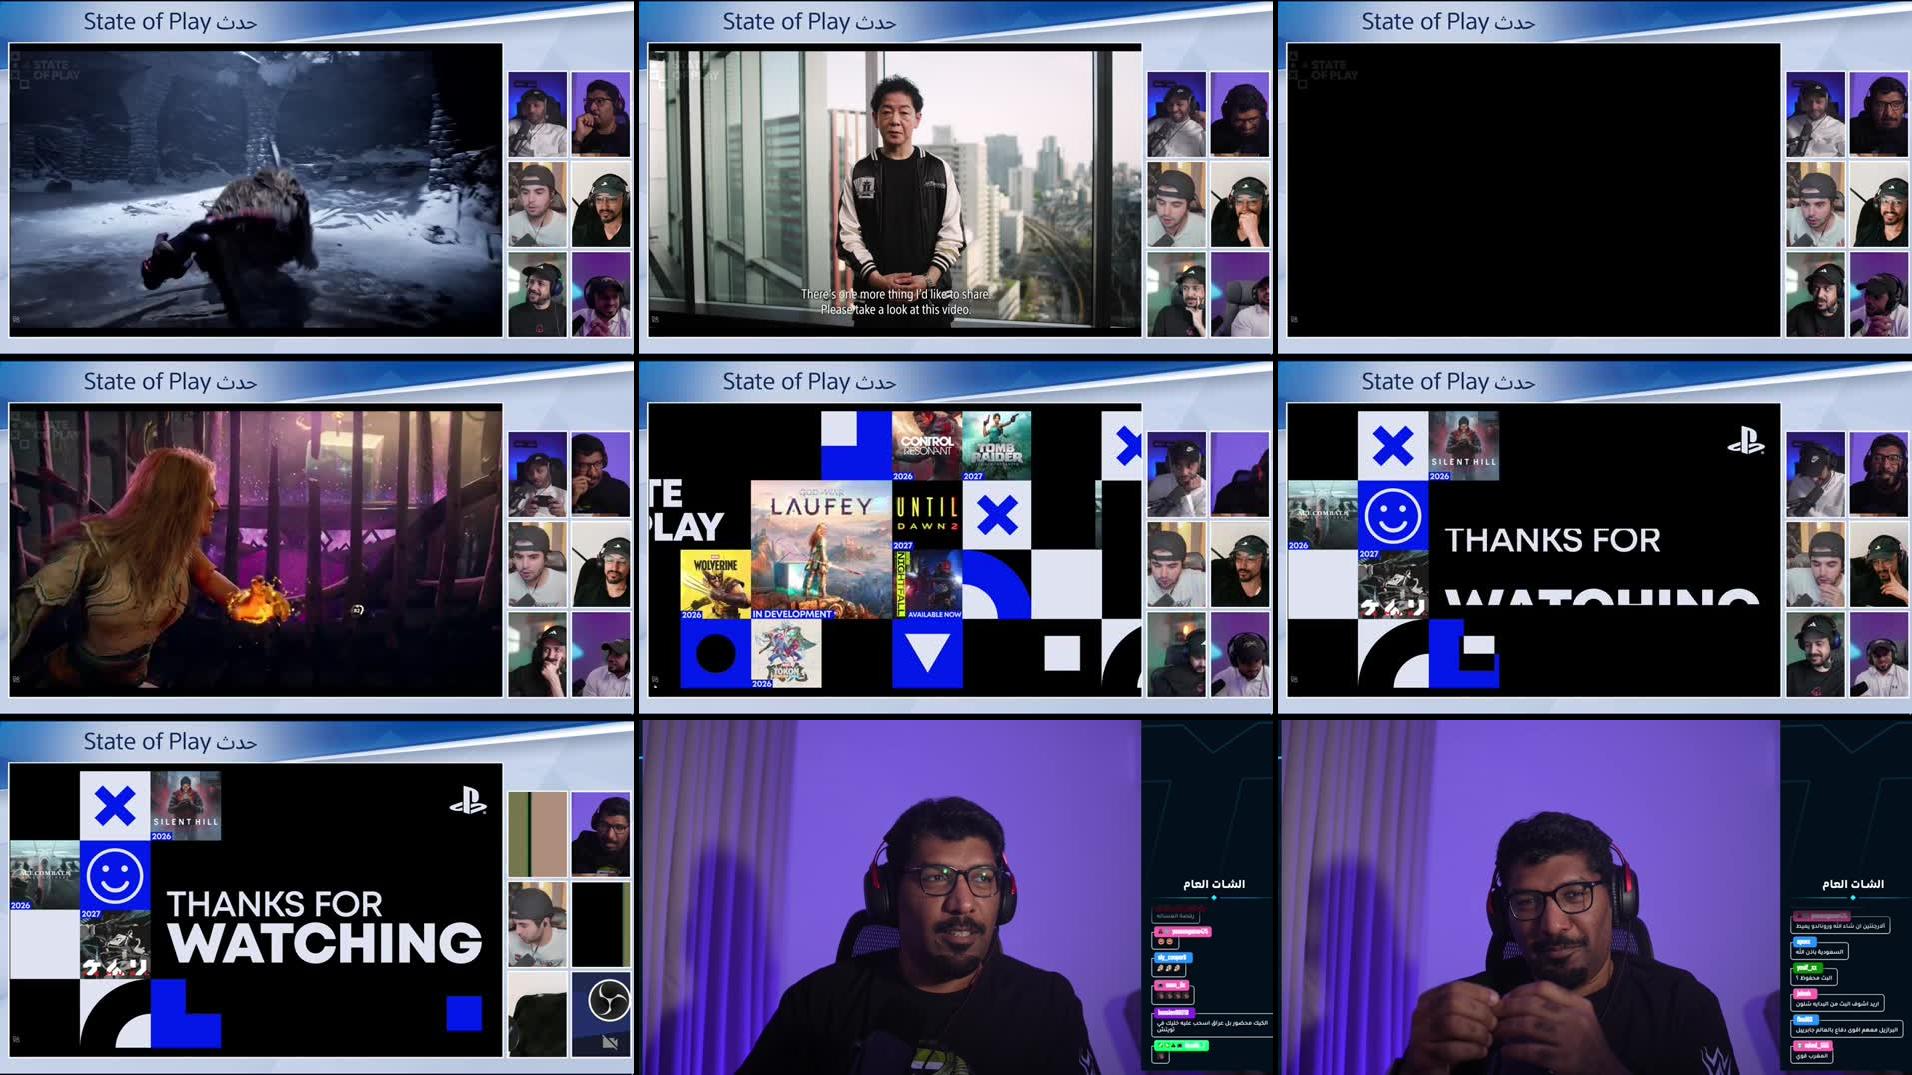Open the God of War Laufey artwork
The height and width of the screenshot is (1075, 1912).
(x=821, y=549)
